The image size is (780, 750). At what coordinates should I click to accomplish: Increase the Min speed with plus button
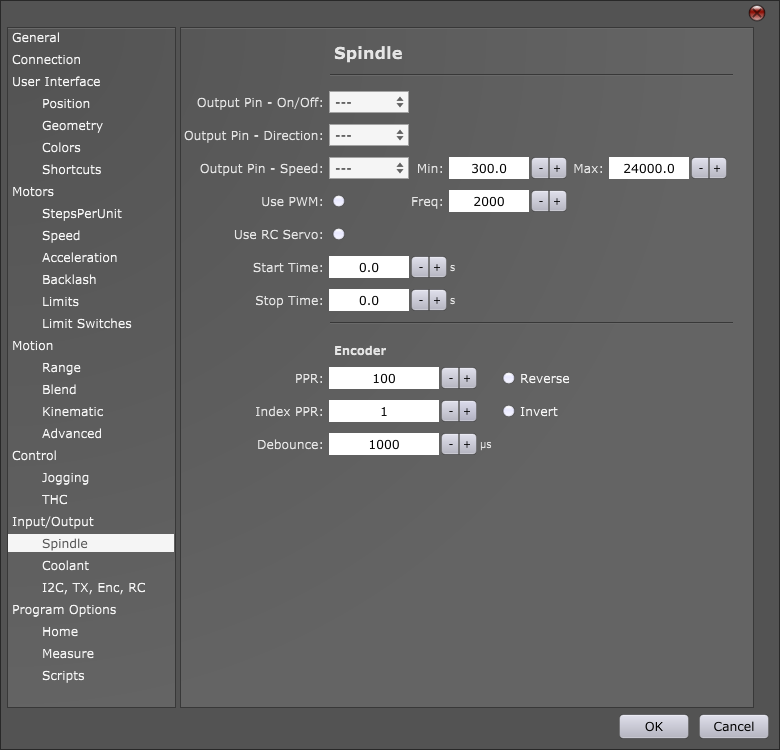pos(557,169)
